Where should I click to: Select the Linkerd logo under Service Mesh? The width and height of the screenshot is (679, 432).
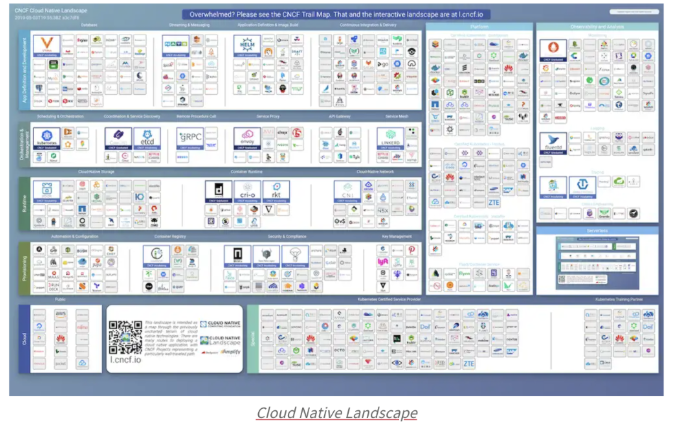pos(390,139)
